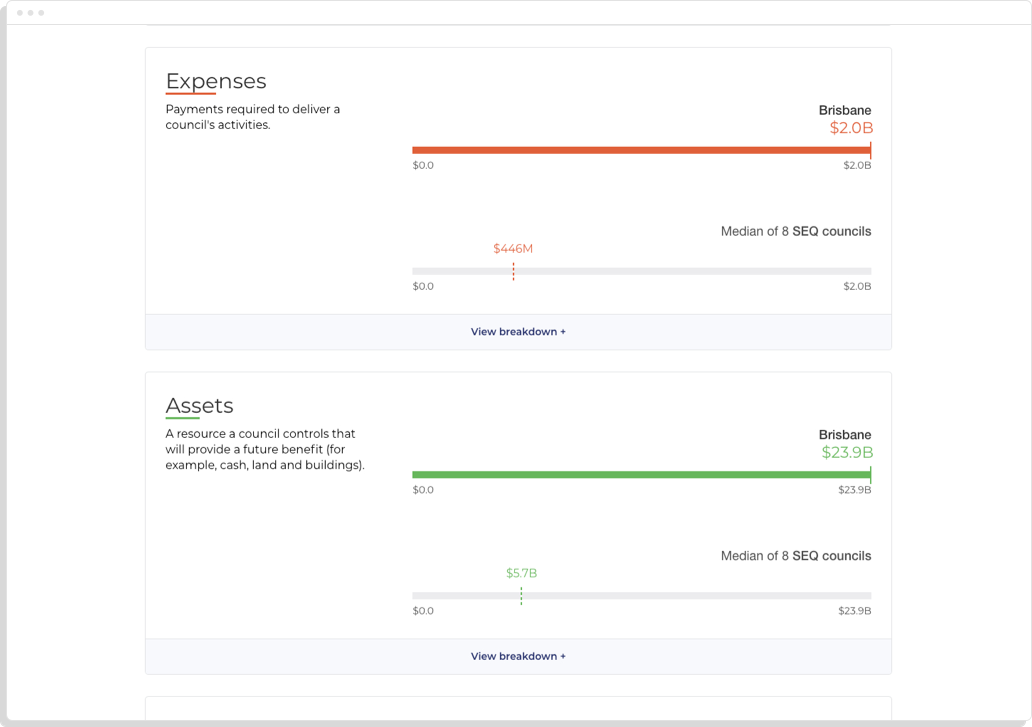This screenshot has width=1032, height=727.
Task: Click Median of 8 SEQ councils under Assets
Action: point(795,556)
